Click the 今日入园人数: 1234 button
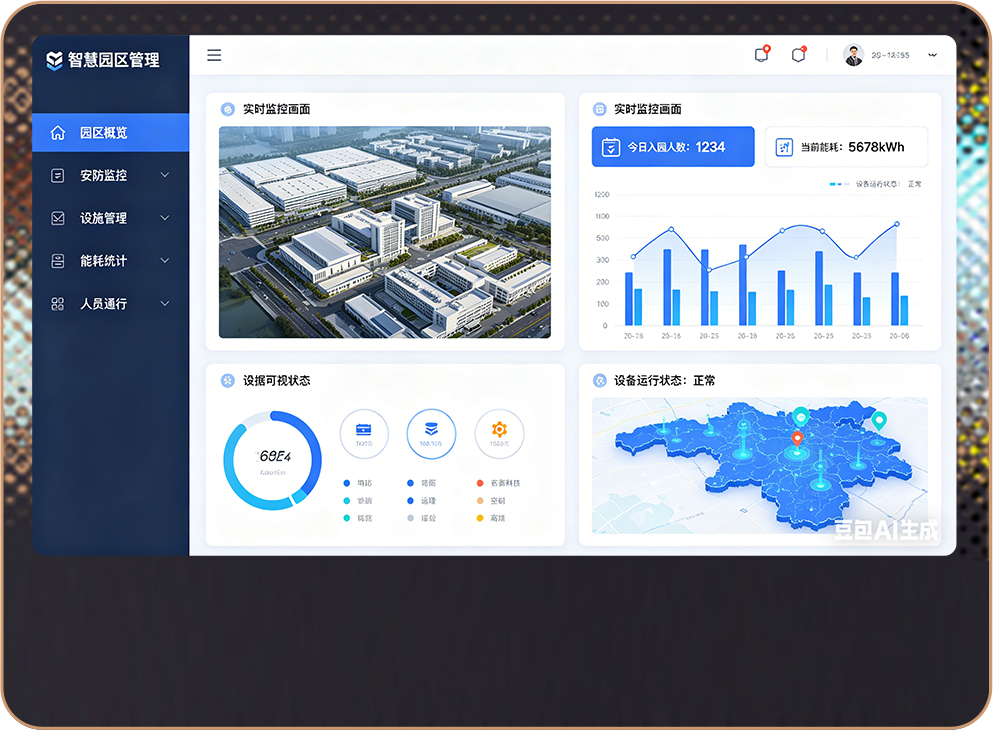The image size is (993, 730). click(673, 147)
